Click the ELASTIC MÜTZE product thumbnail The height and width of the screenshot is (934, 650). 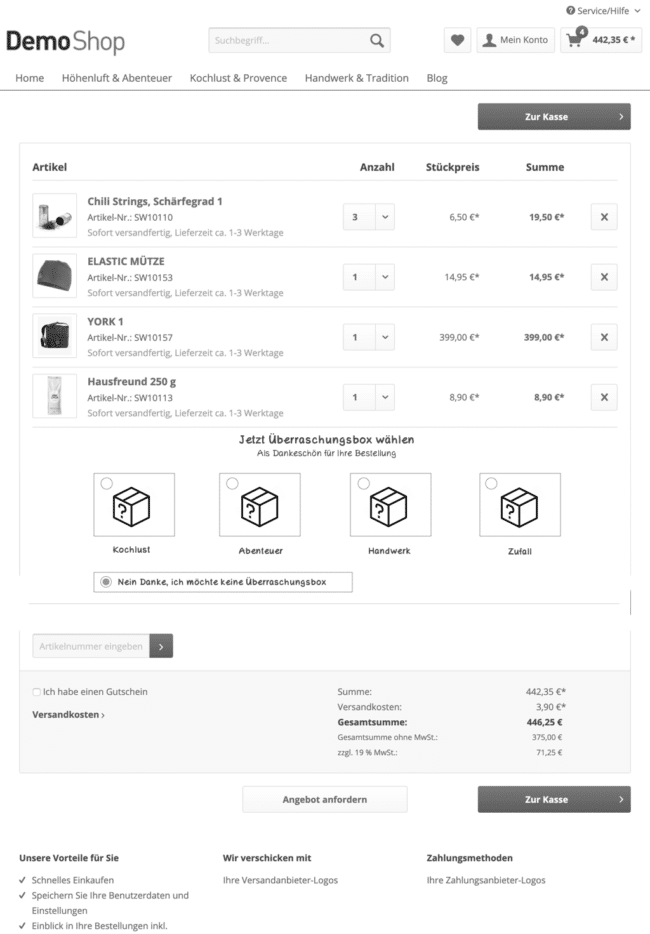tap(54, 276)
